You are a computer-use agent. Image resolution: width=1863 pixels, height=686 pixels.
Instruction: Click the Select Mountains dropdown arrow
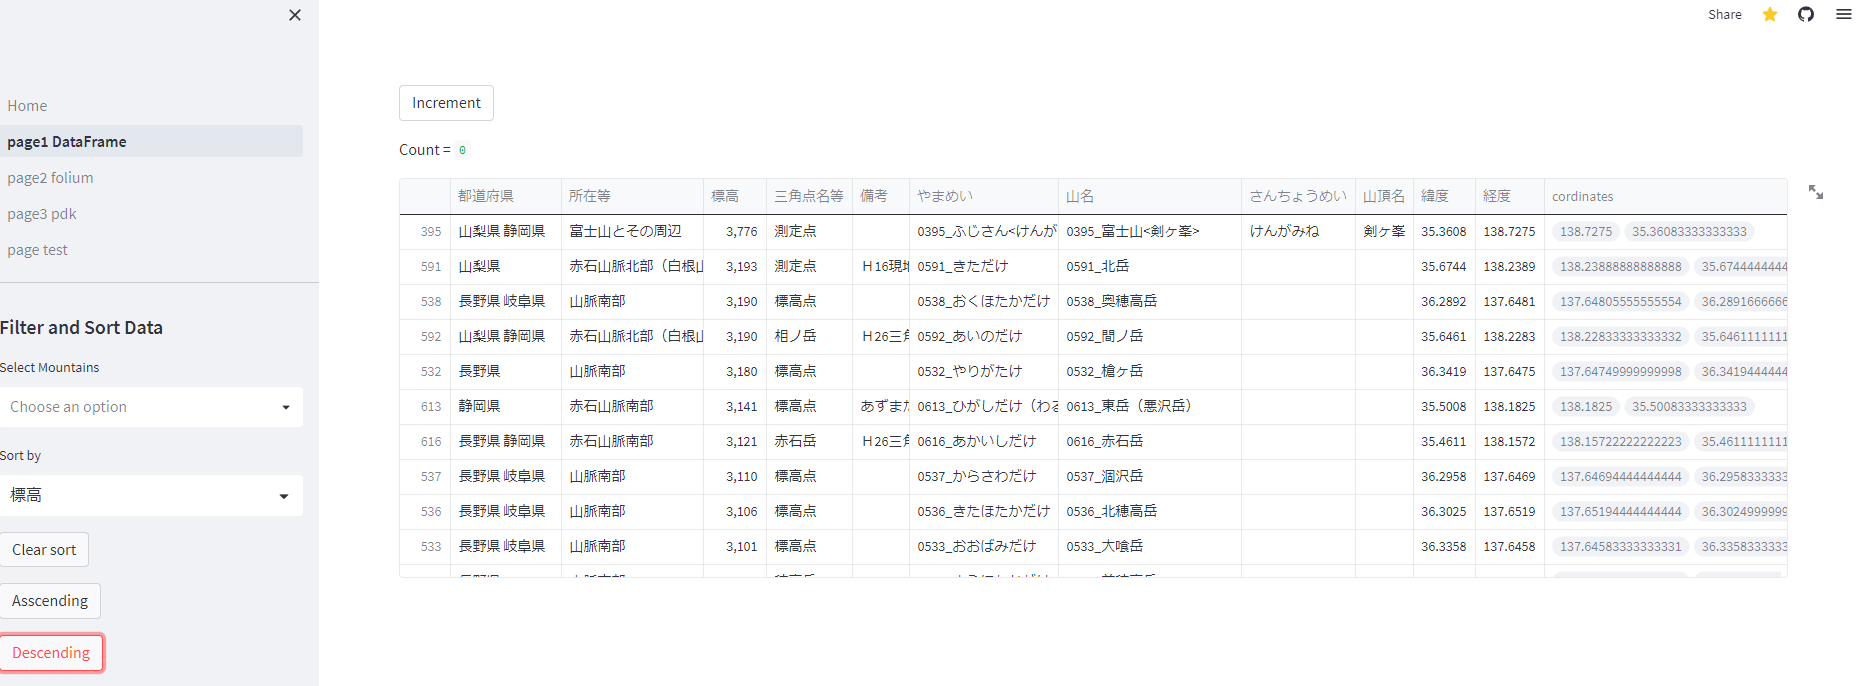pos(286,407)
